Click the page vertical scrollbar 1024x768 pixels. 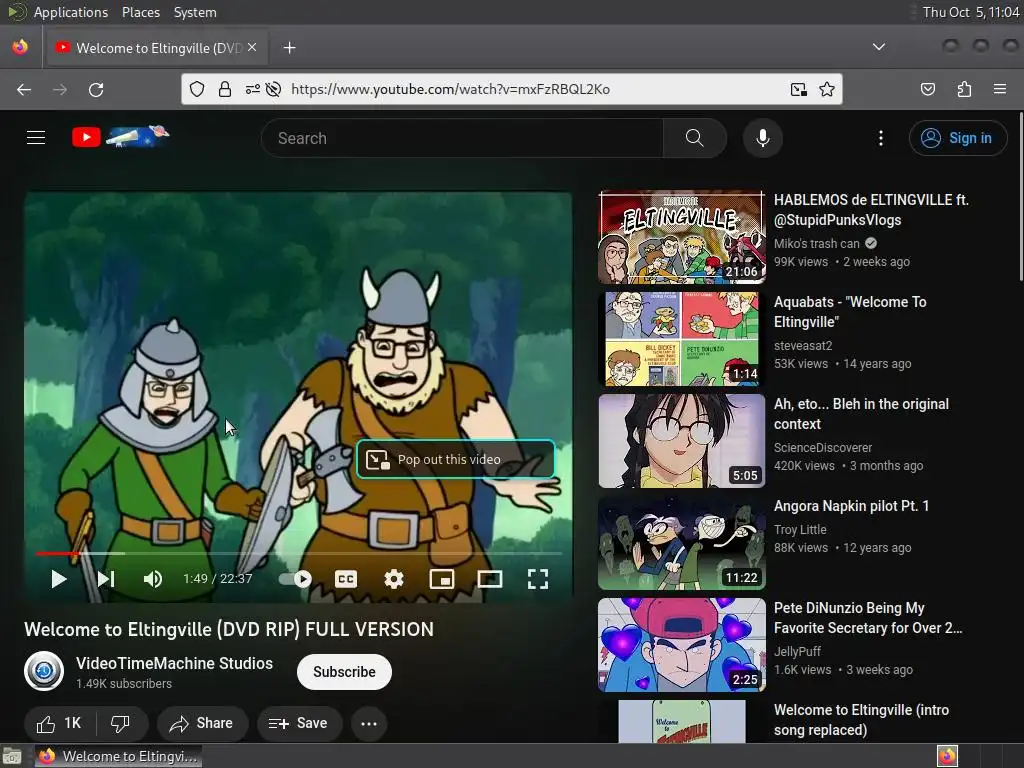pyautogui.click(x=1021, y=196)
